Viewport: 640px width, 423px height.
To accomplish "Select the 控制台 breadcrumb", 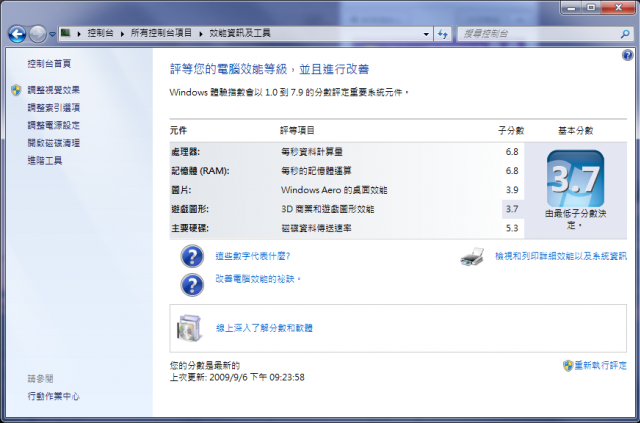I will [100, 33].
